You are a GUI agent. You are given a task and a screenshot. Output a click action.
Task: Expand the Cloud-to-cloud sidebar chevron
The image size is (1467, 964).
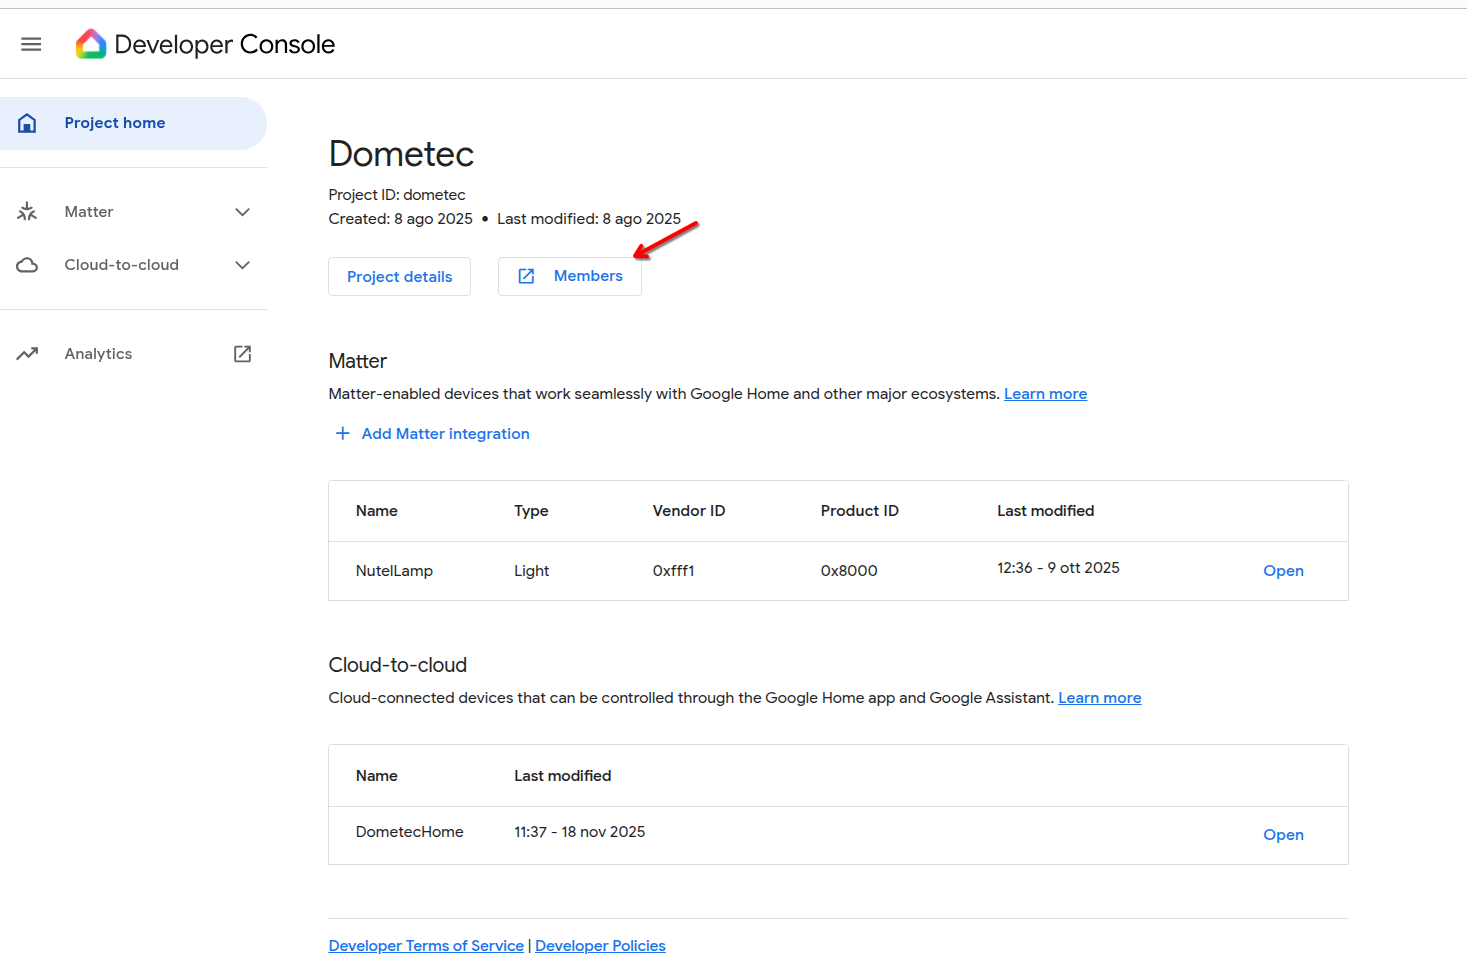[242, 265]
